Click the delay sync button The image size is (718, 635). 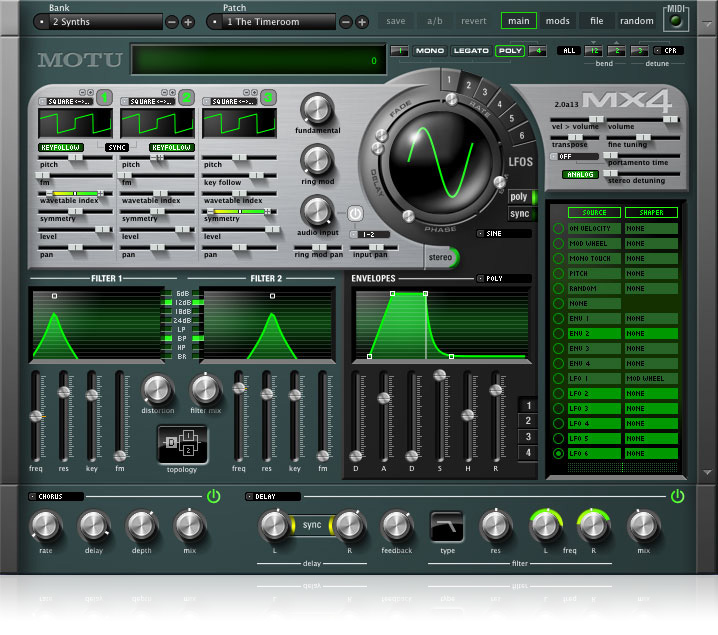312,525
